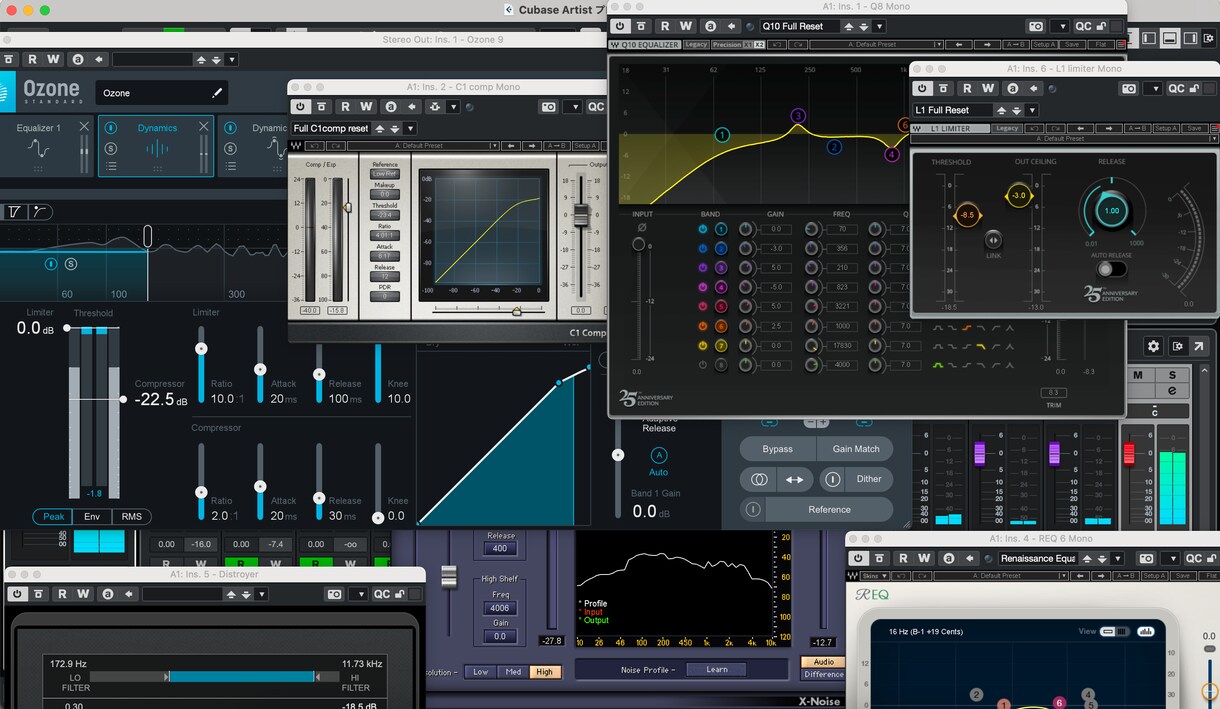The height and width of the screenshot is (709, 1220).
Task: Toggle band 6 enable button in Q10 list
Action: [704, 326]
